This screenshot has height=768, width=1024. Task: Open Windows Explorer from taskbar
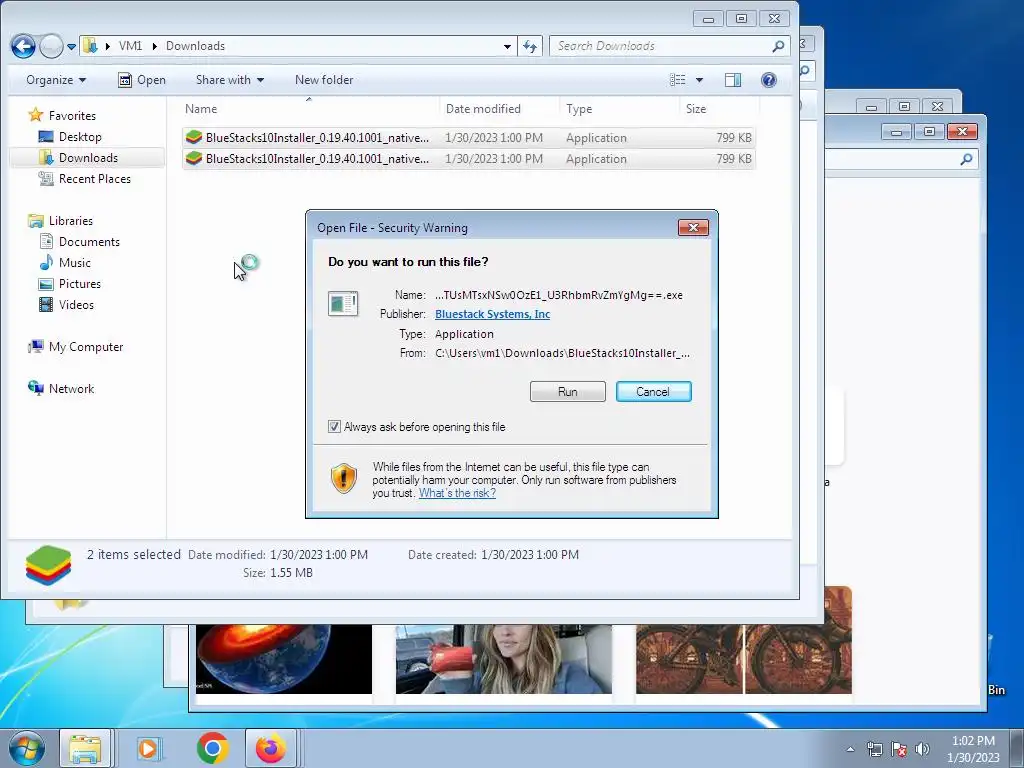pyautogui.click(x=86, y=748)
